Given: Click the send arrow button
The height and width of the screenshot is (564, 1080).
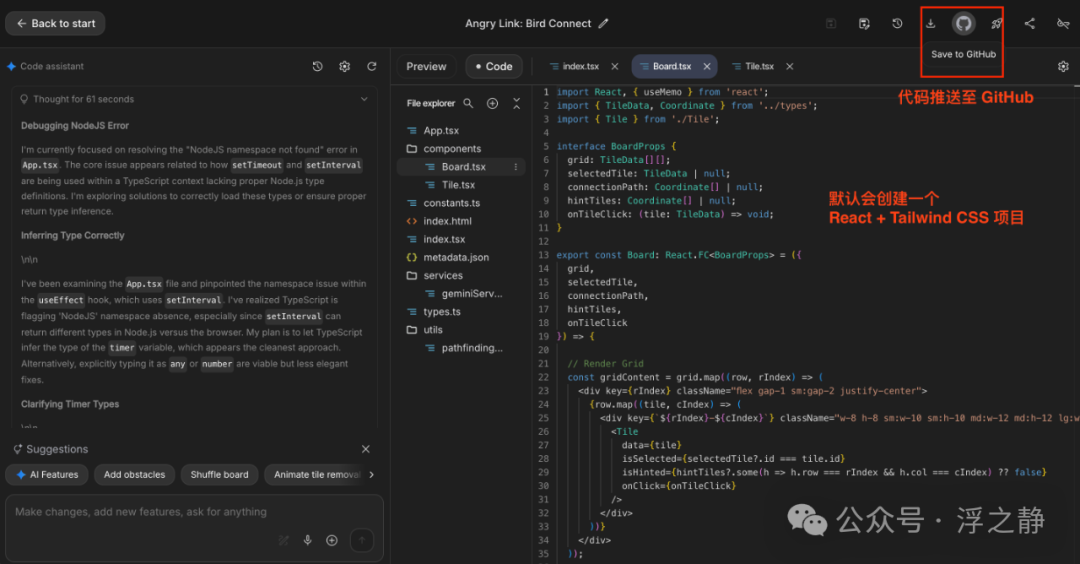Looking at the screenshot, I should 362,540.
